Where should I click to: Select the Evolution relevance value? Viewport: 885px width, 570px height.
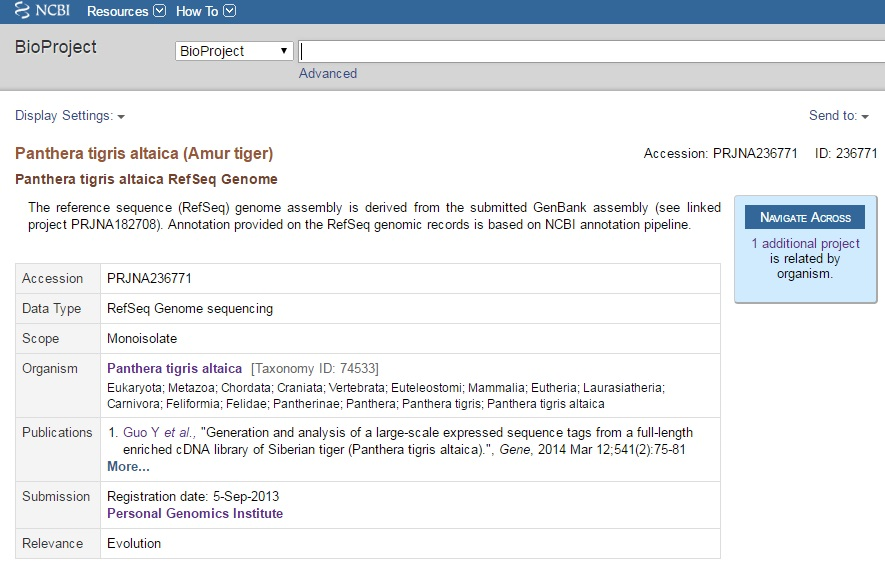click(134, 543)
